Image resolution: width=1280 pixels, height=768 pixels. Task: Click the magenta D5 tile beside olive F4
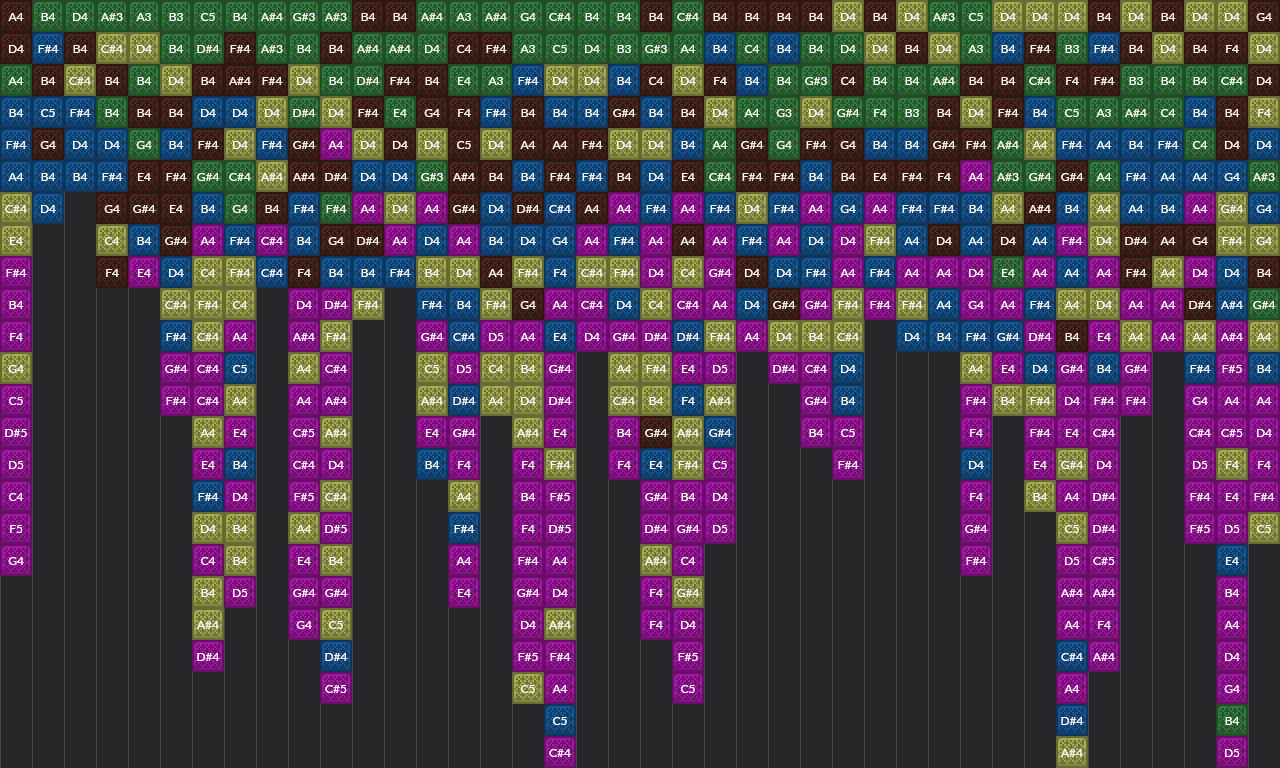click(x=1200, y=464)
